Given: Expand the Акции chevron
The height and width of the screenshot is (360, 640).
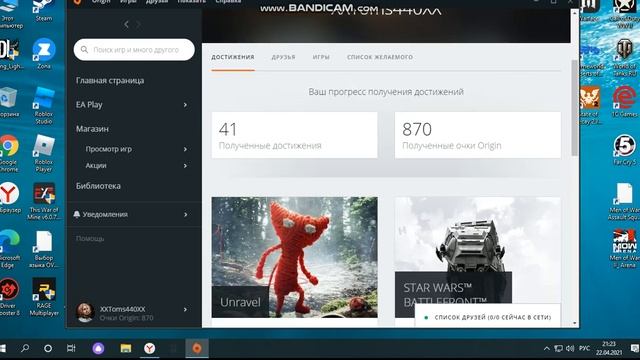Looking at the screenshot, I should point(185,165).
